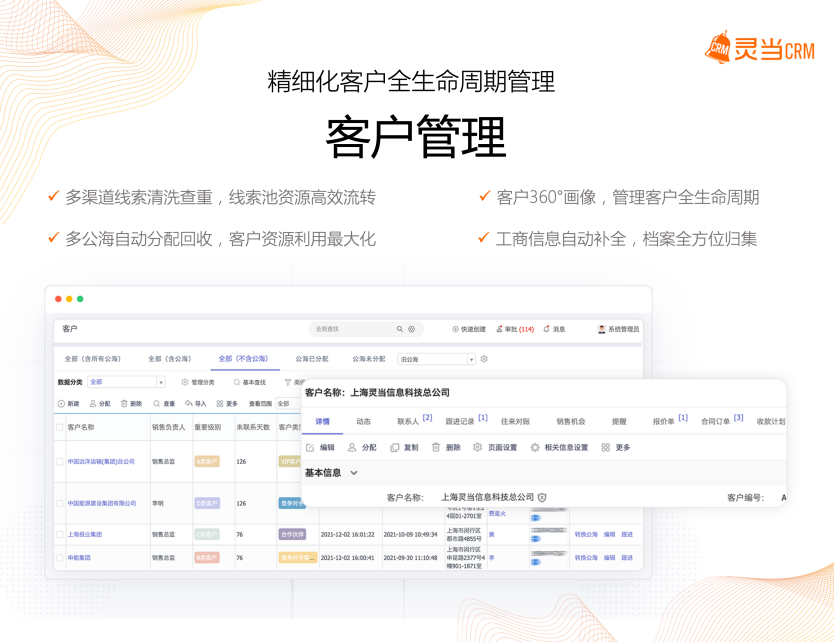Click the 导入 (import) icon in list toolbar
The height and width of the screenshot is (642, 834).
pos(188,404)
